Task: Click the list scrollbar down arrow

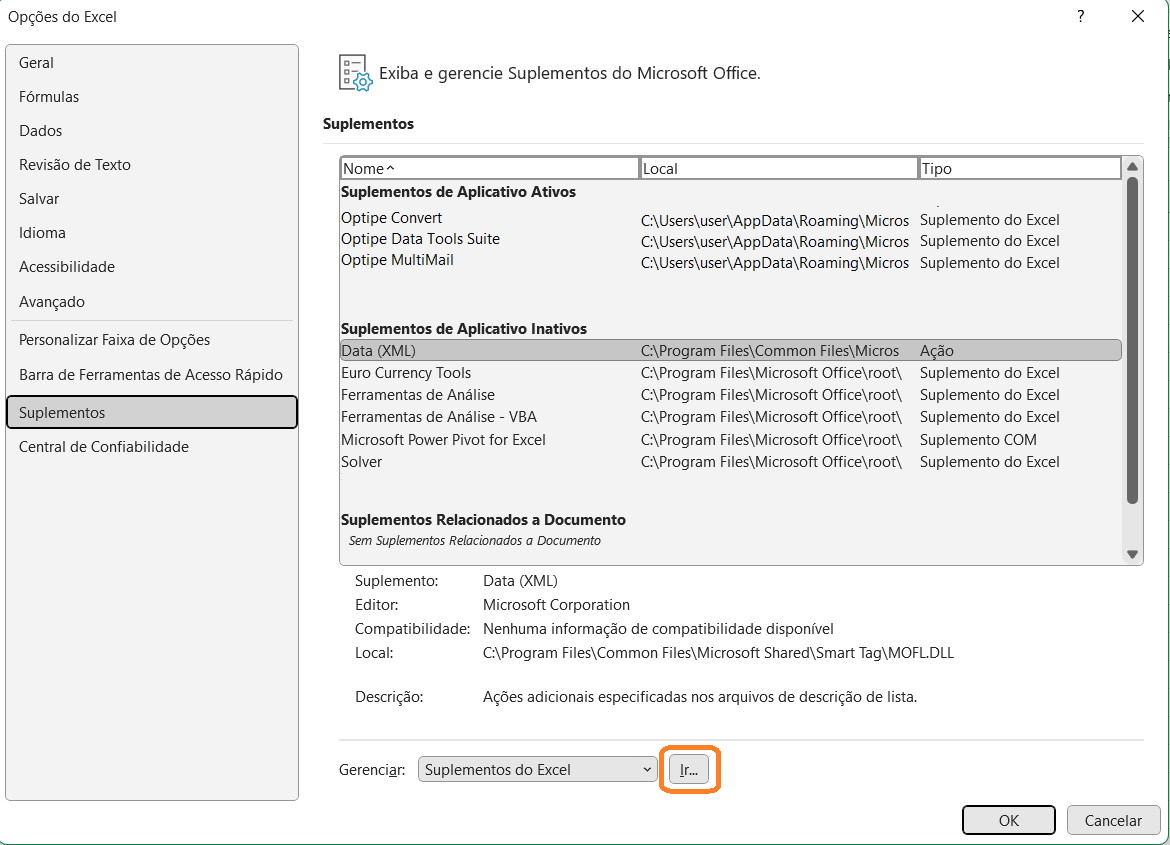Action: click(x=1132, y=554)
